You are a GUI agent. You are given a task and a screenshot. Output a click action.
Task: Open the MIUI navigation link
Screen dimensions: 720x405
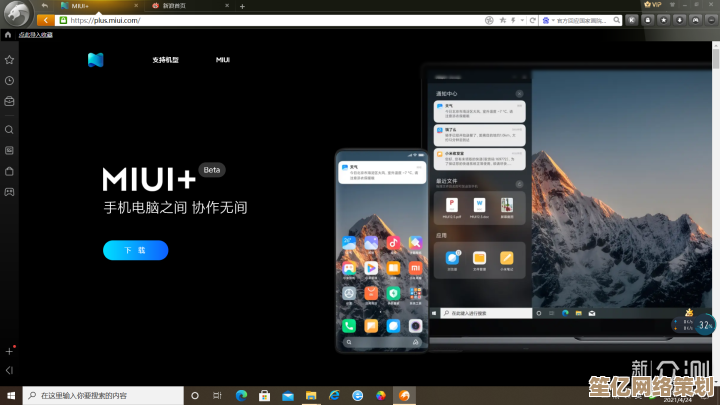[x=223, y=60]
